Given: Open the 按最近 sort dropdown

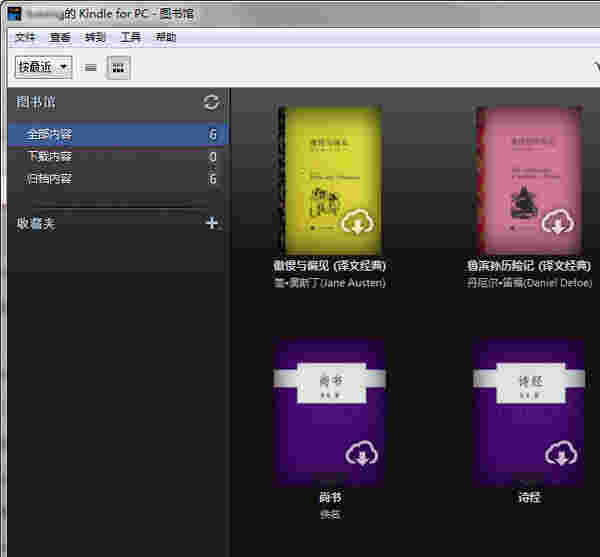Looking at the screenshot, I should [x=43, y=67].
